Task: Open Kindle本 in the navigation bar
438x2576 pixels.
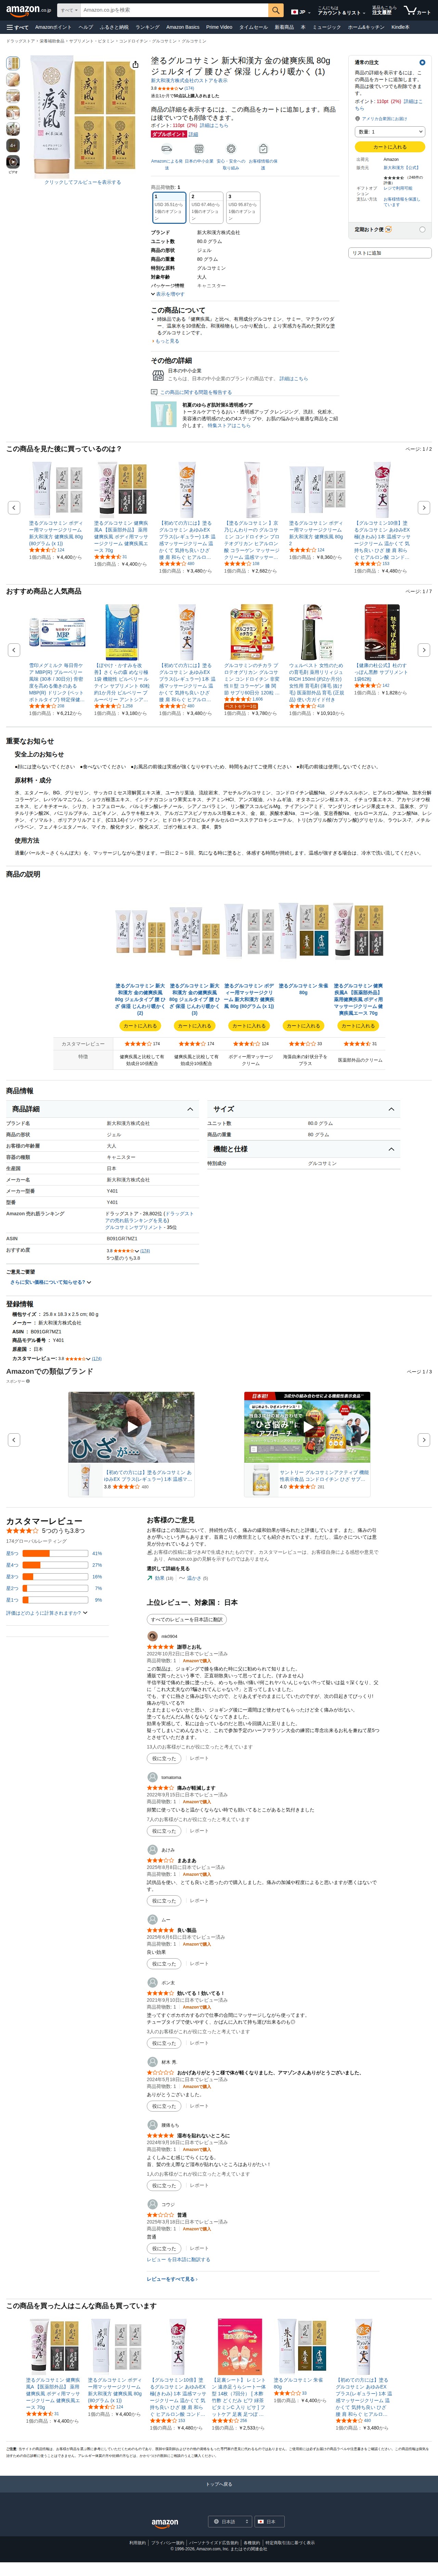Action: point(400,27)
